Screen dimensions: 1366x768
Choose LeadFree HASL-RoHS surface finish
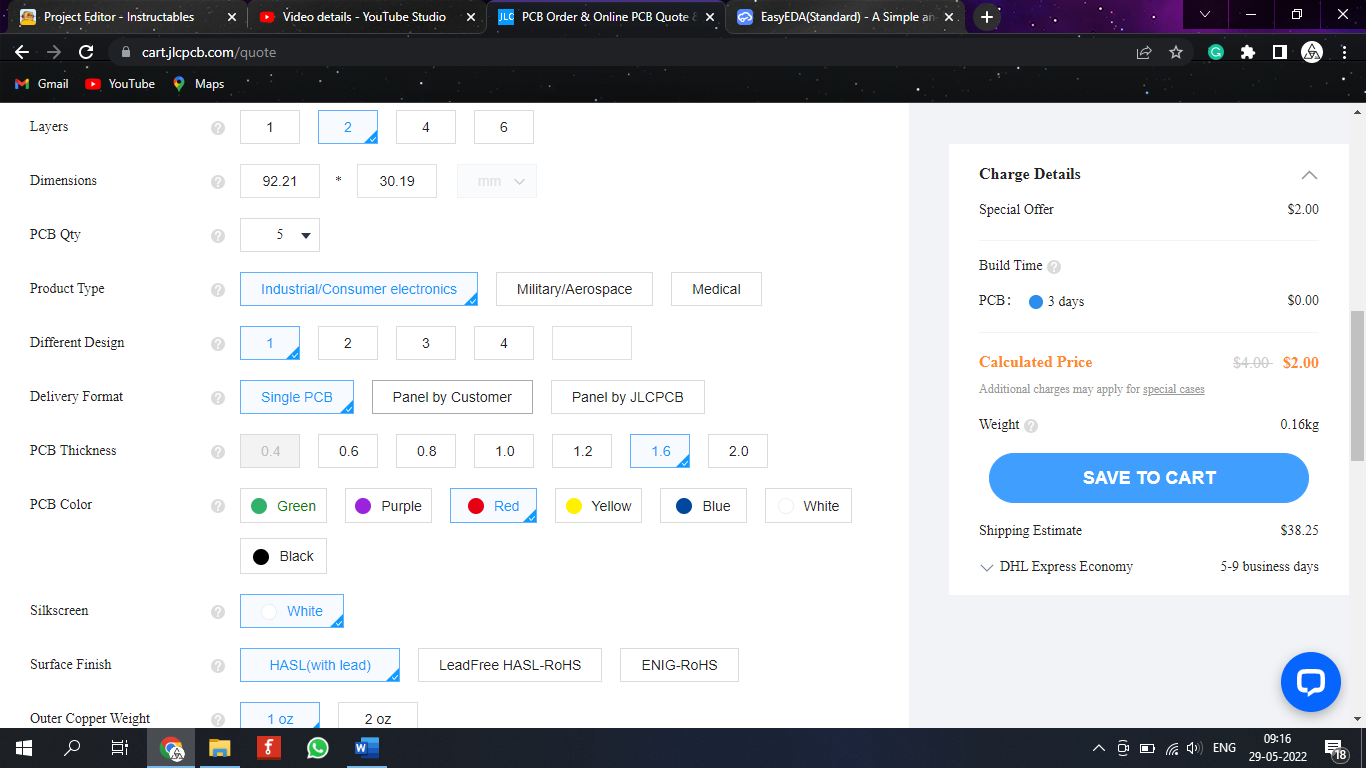pos(510,665)
